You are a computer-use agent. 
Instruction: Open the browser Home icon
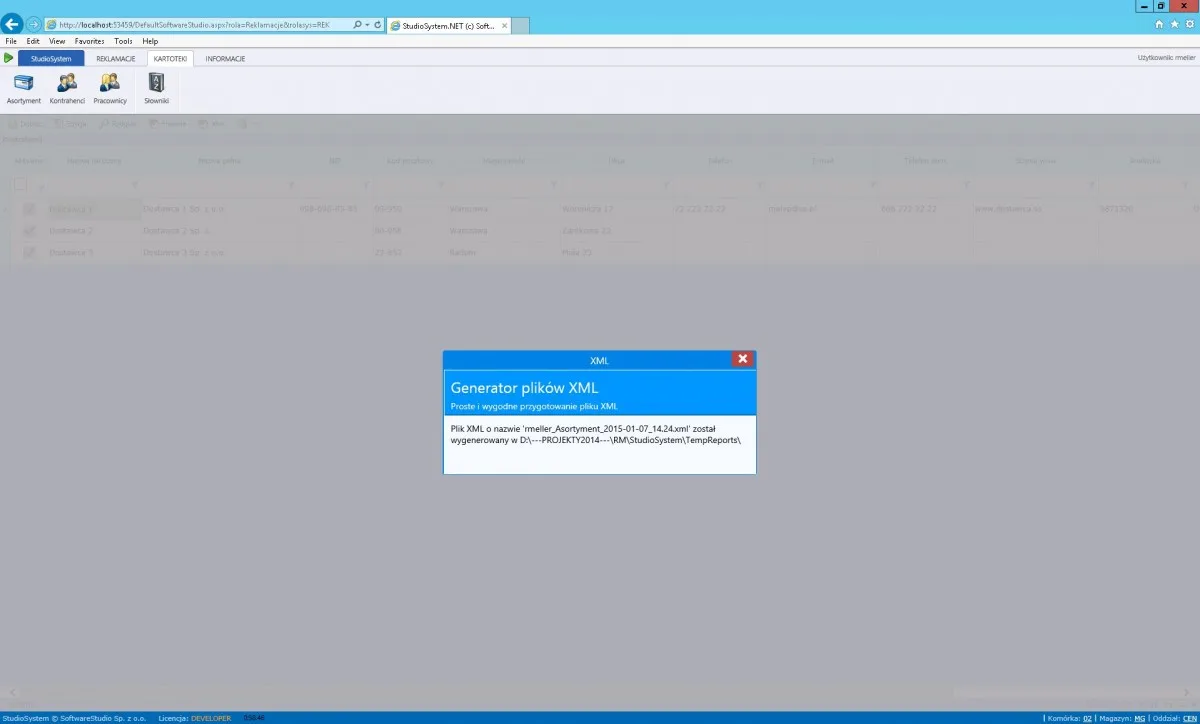click(1160, 23)
